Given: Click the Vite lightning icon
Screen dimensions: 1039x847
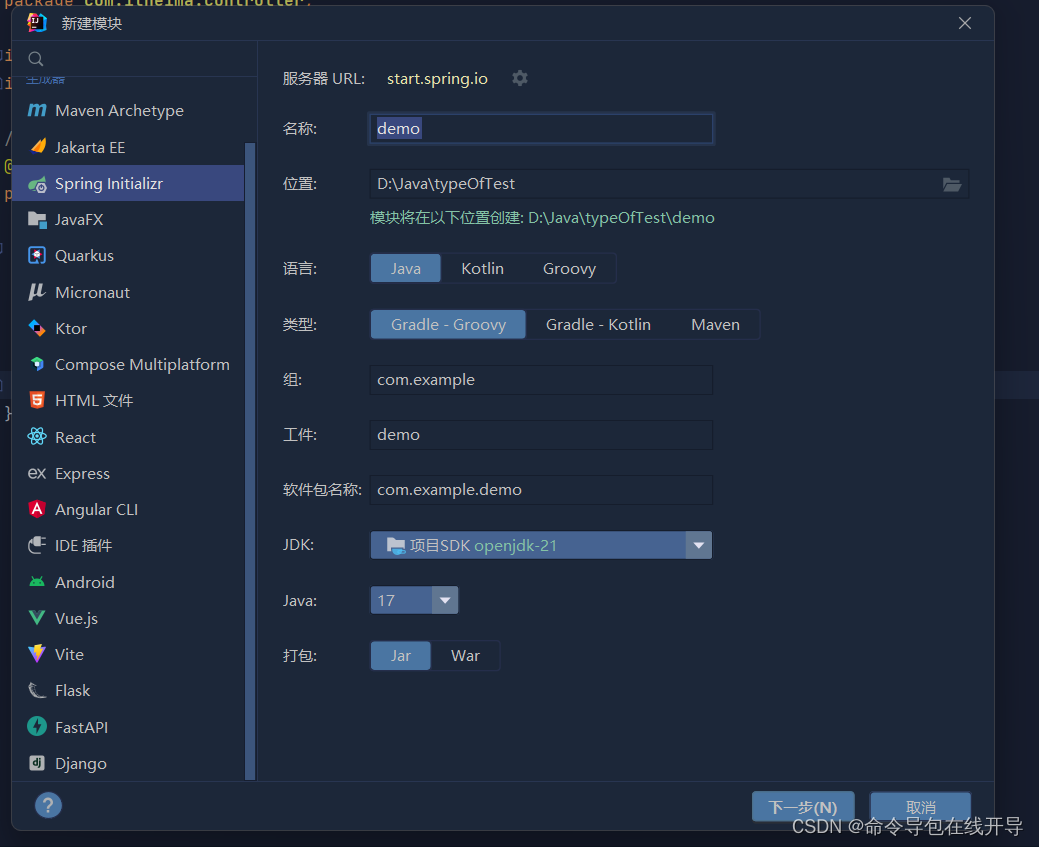Looking at the screenshot, I should point(37,653).
